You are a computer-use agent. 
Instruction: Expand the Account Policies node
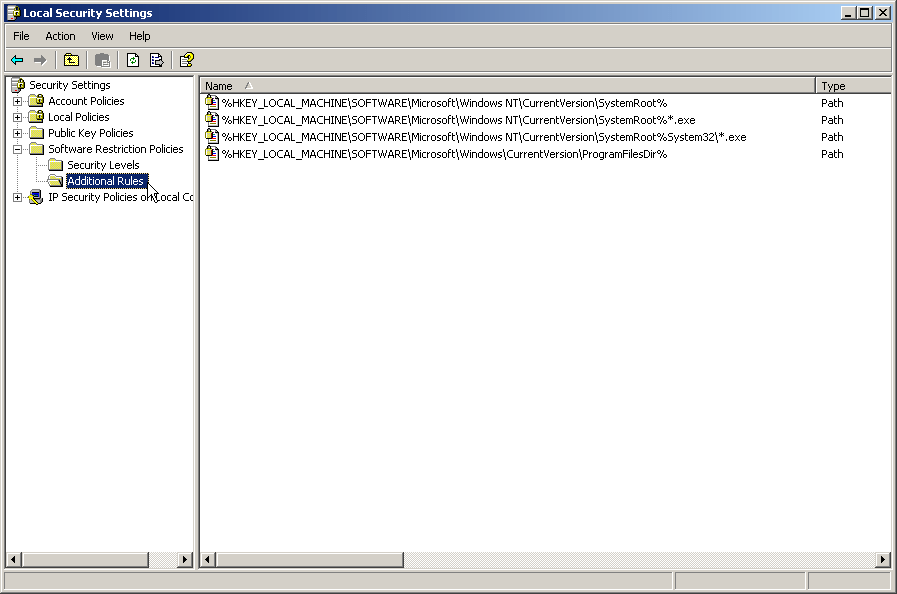pos(18,101)
